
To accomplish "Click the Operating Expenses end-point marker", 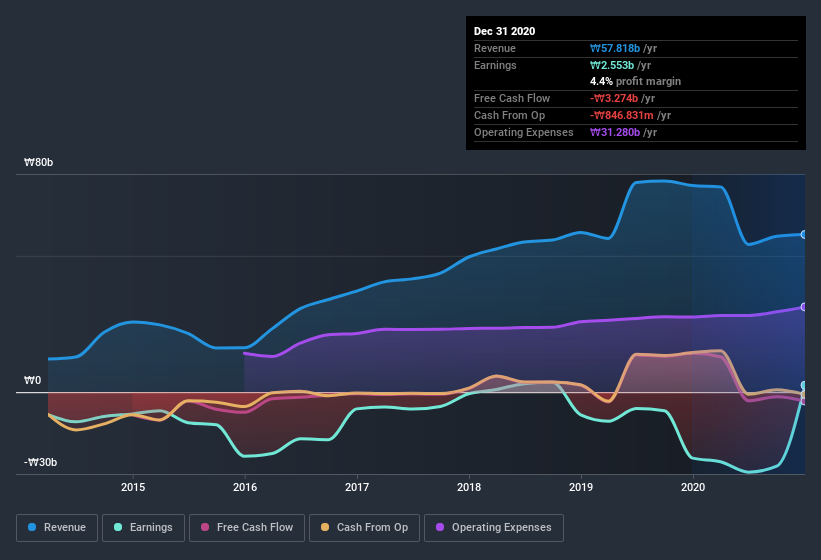I will coord(804,307).
